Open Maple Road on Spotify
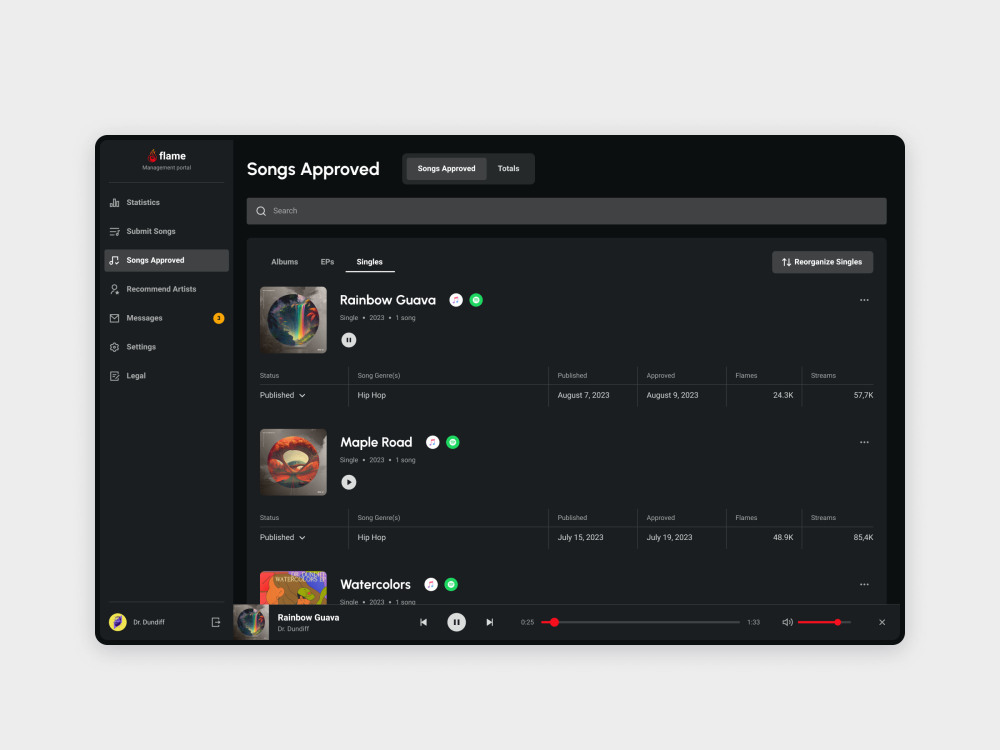Viewport: 1000px width, 750px height. [453, 442]
